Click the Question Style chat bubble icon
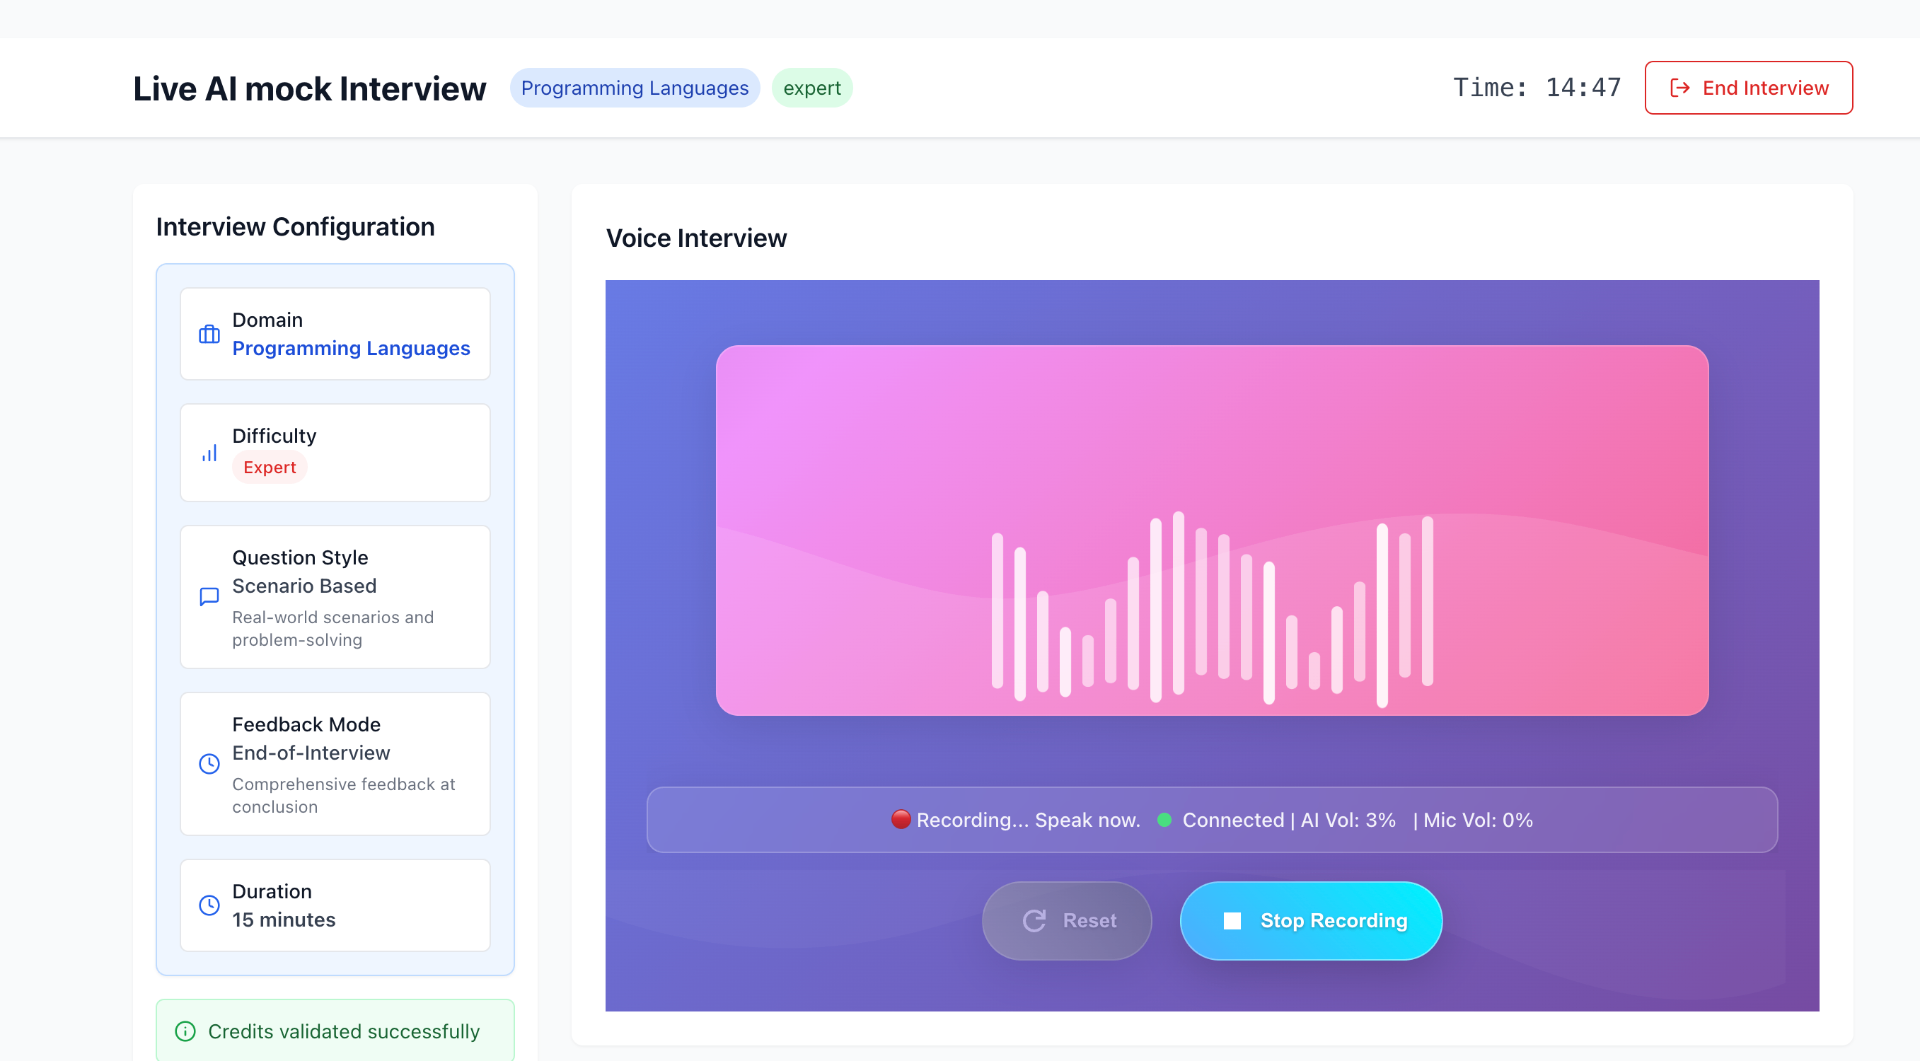The width and height of the screenshot is (1920, 1061). coord(208,596)
